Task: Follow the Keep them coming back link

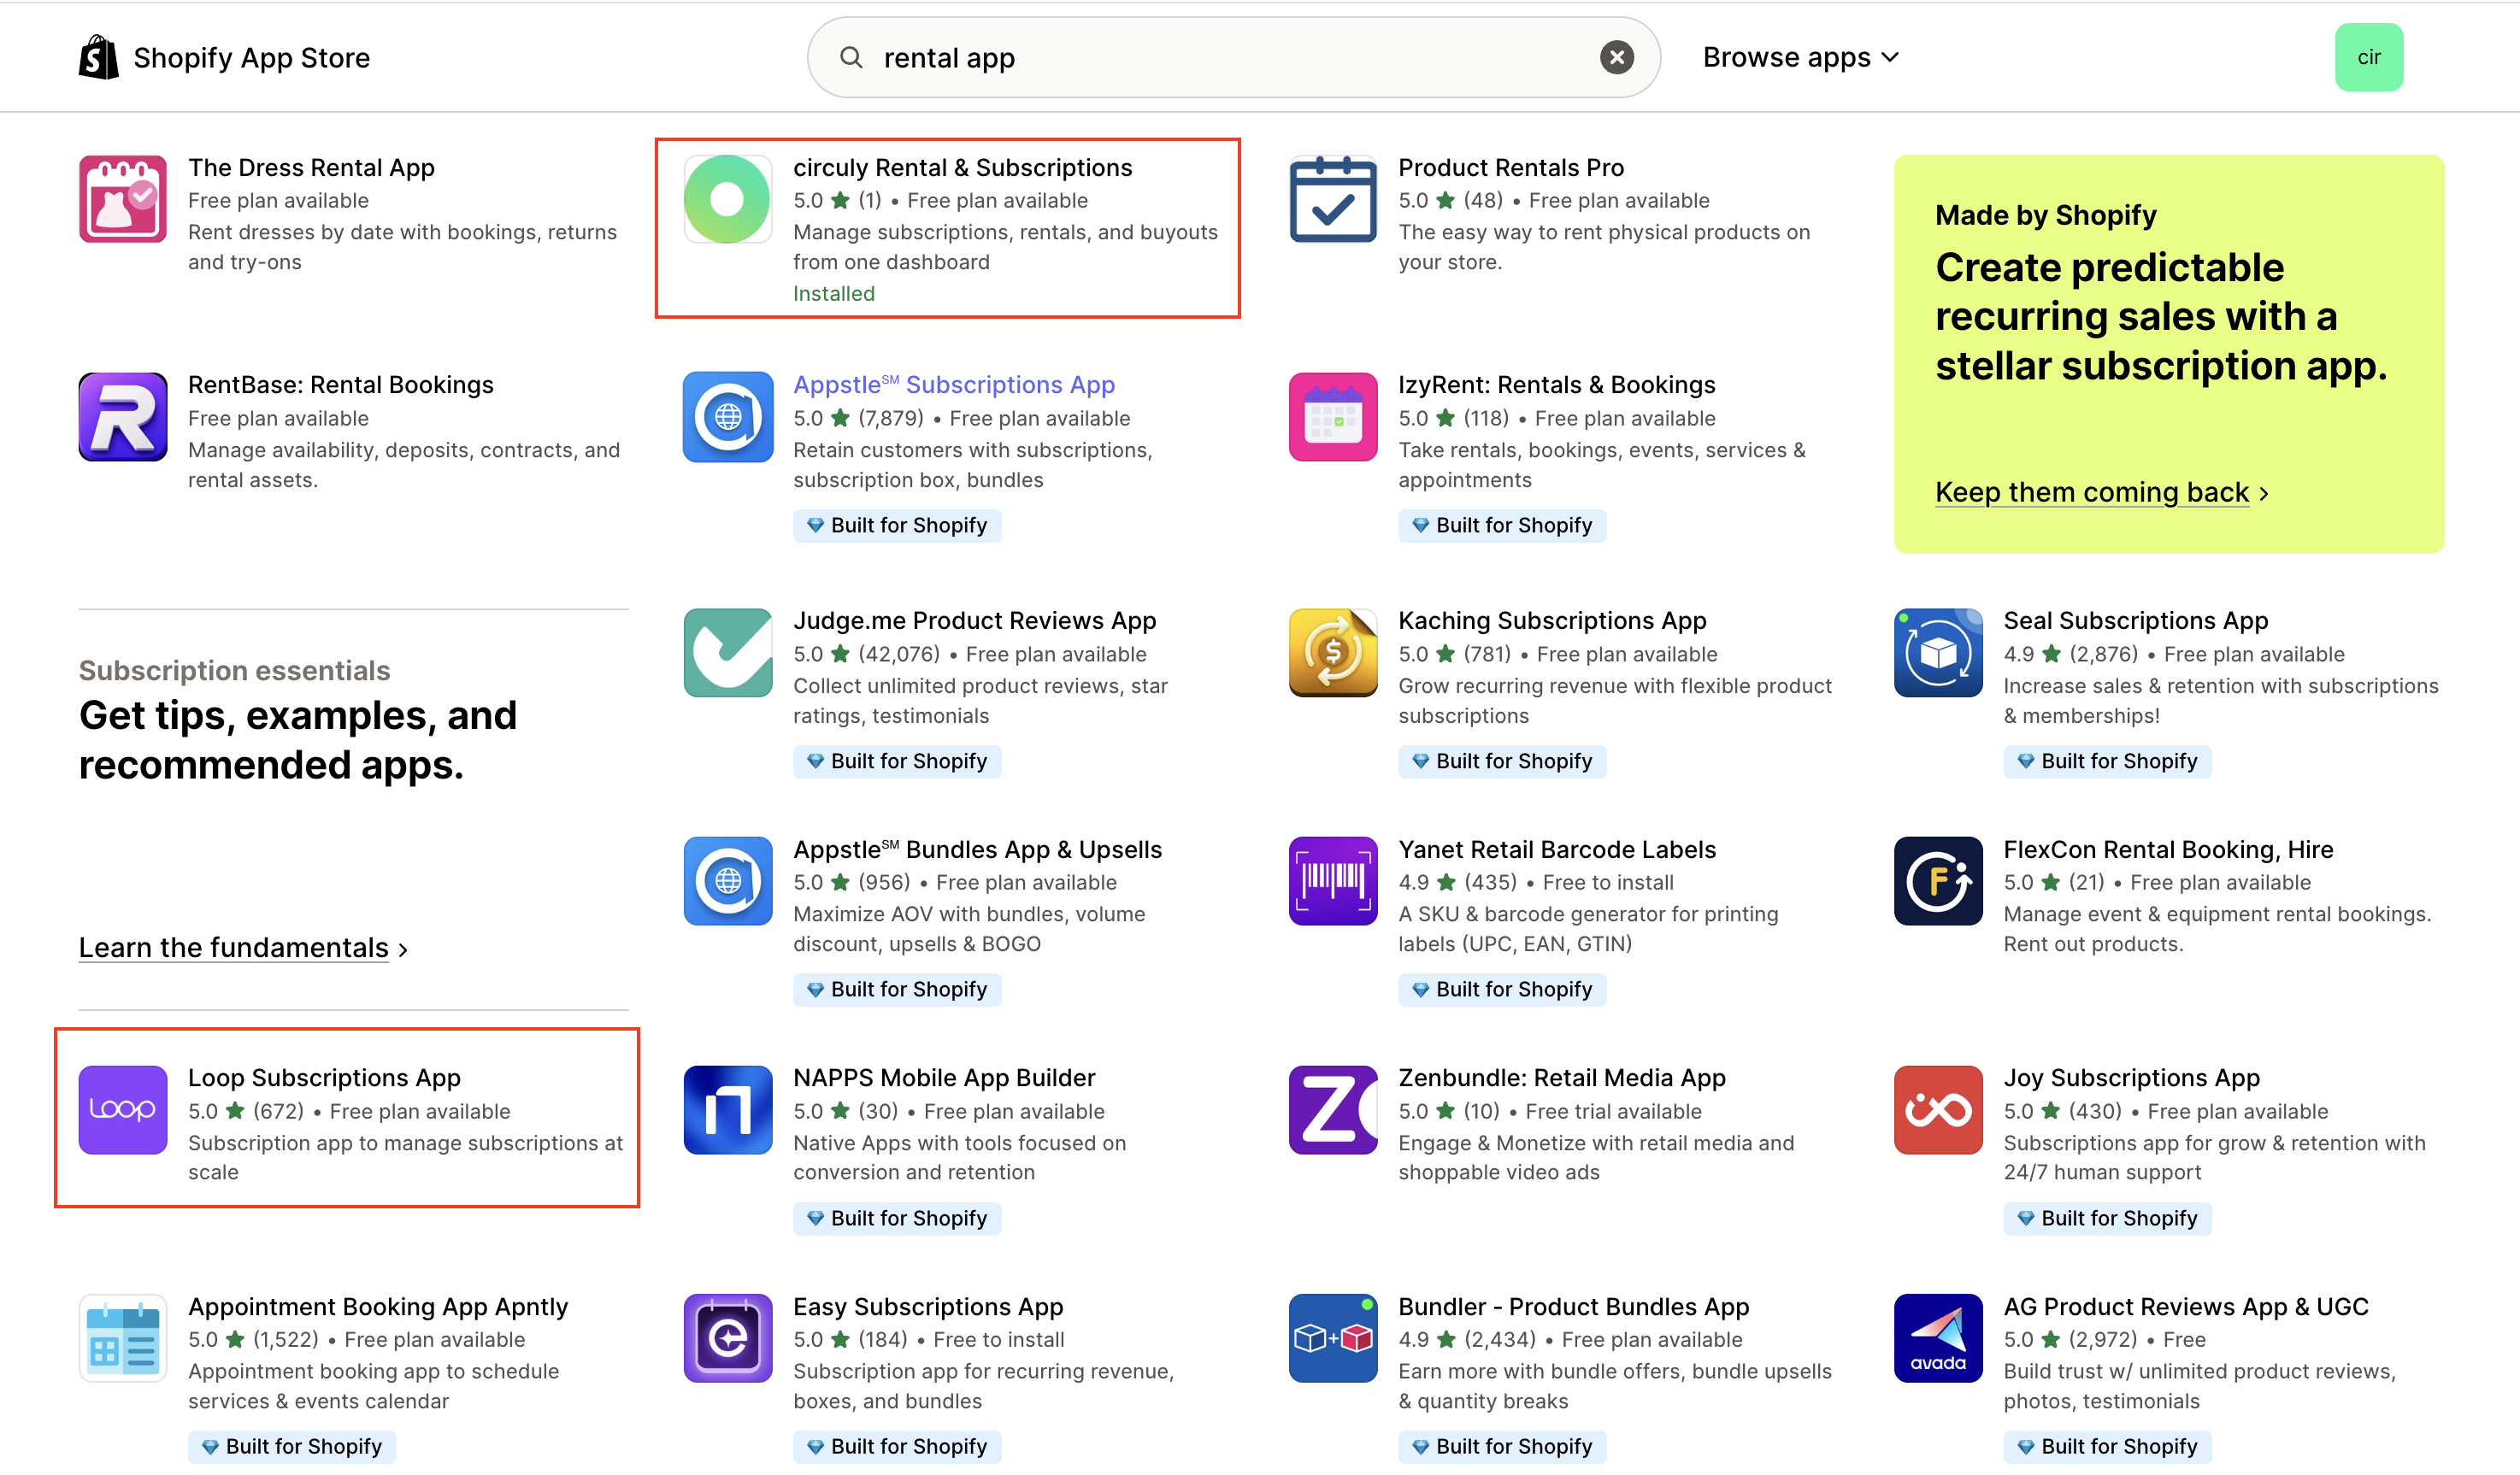Action: coord(2102,492)
